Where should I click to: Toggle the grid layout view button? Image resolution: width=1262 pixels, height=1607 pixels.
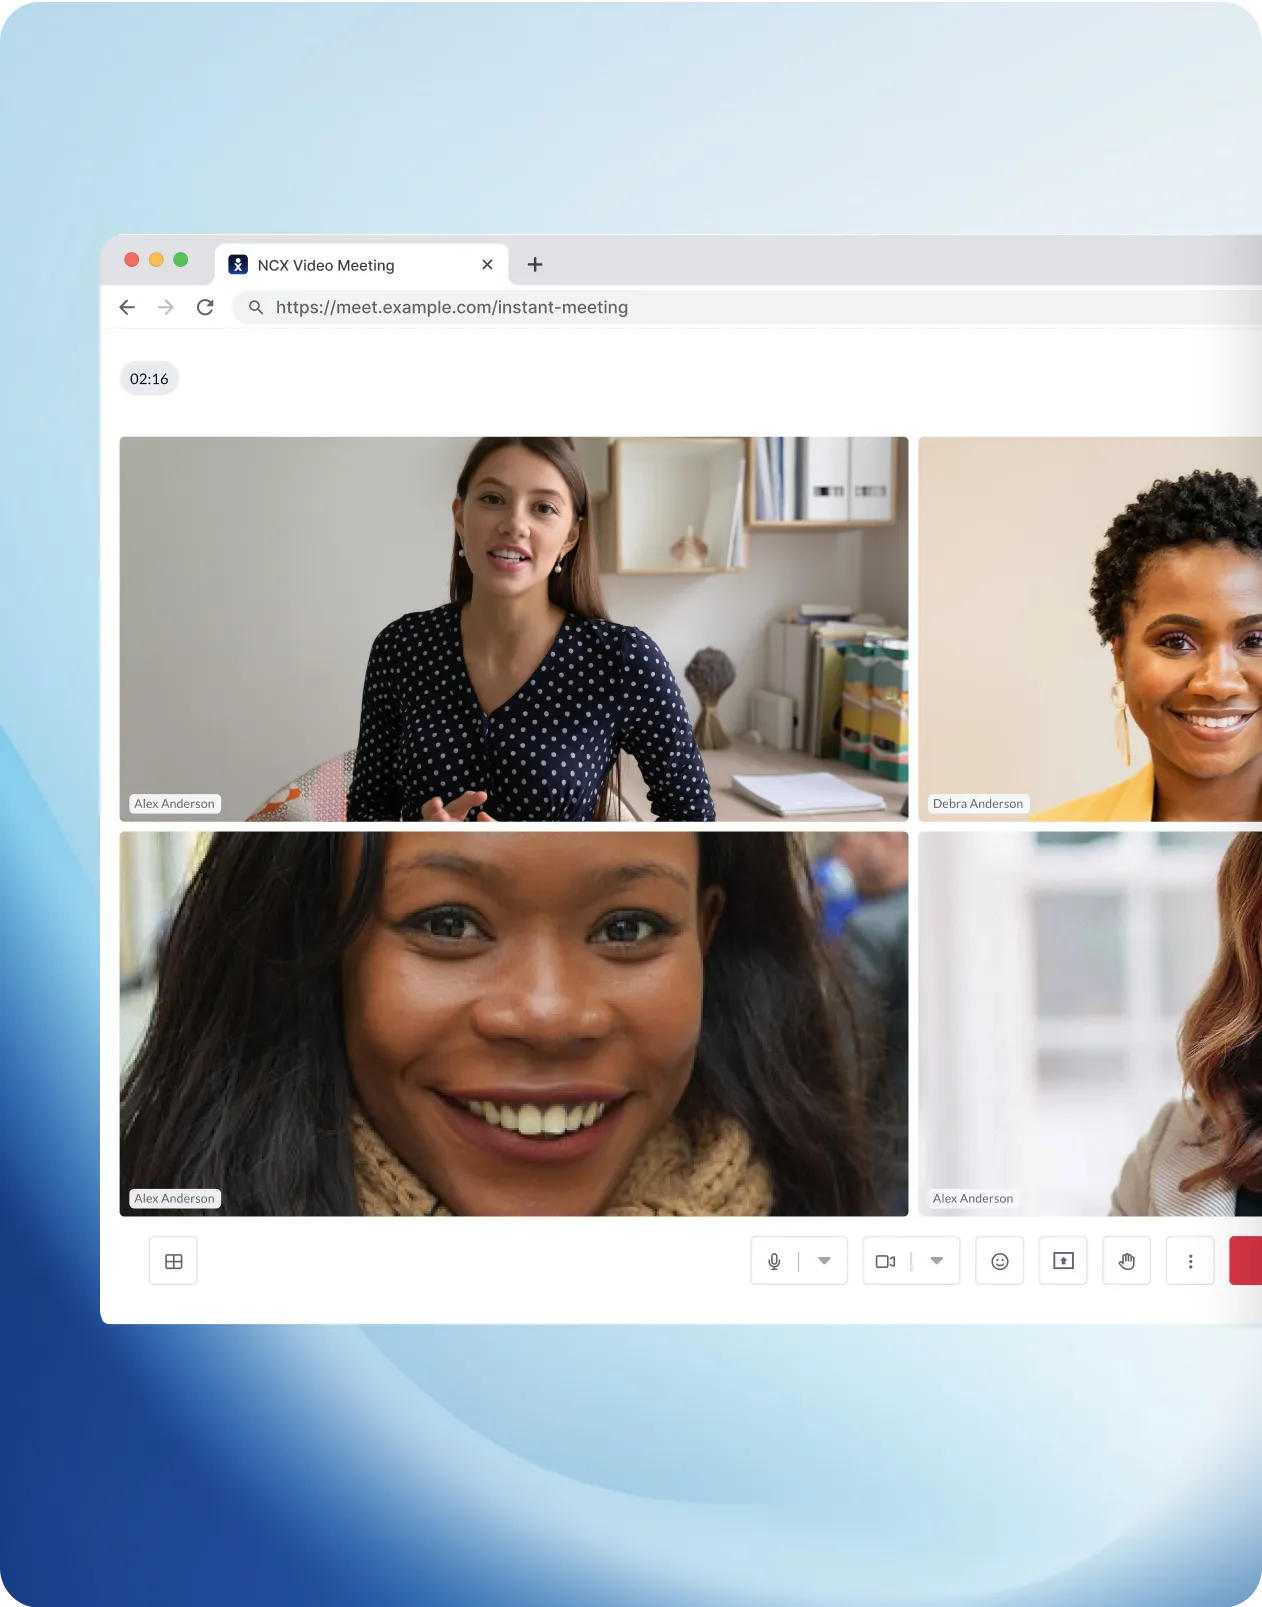click(x=173, y=1261)
